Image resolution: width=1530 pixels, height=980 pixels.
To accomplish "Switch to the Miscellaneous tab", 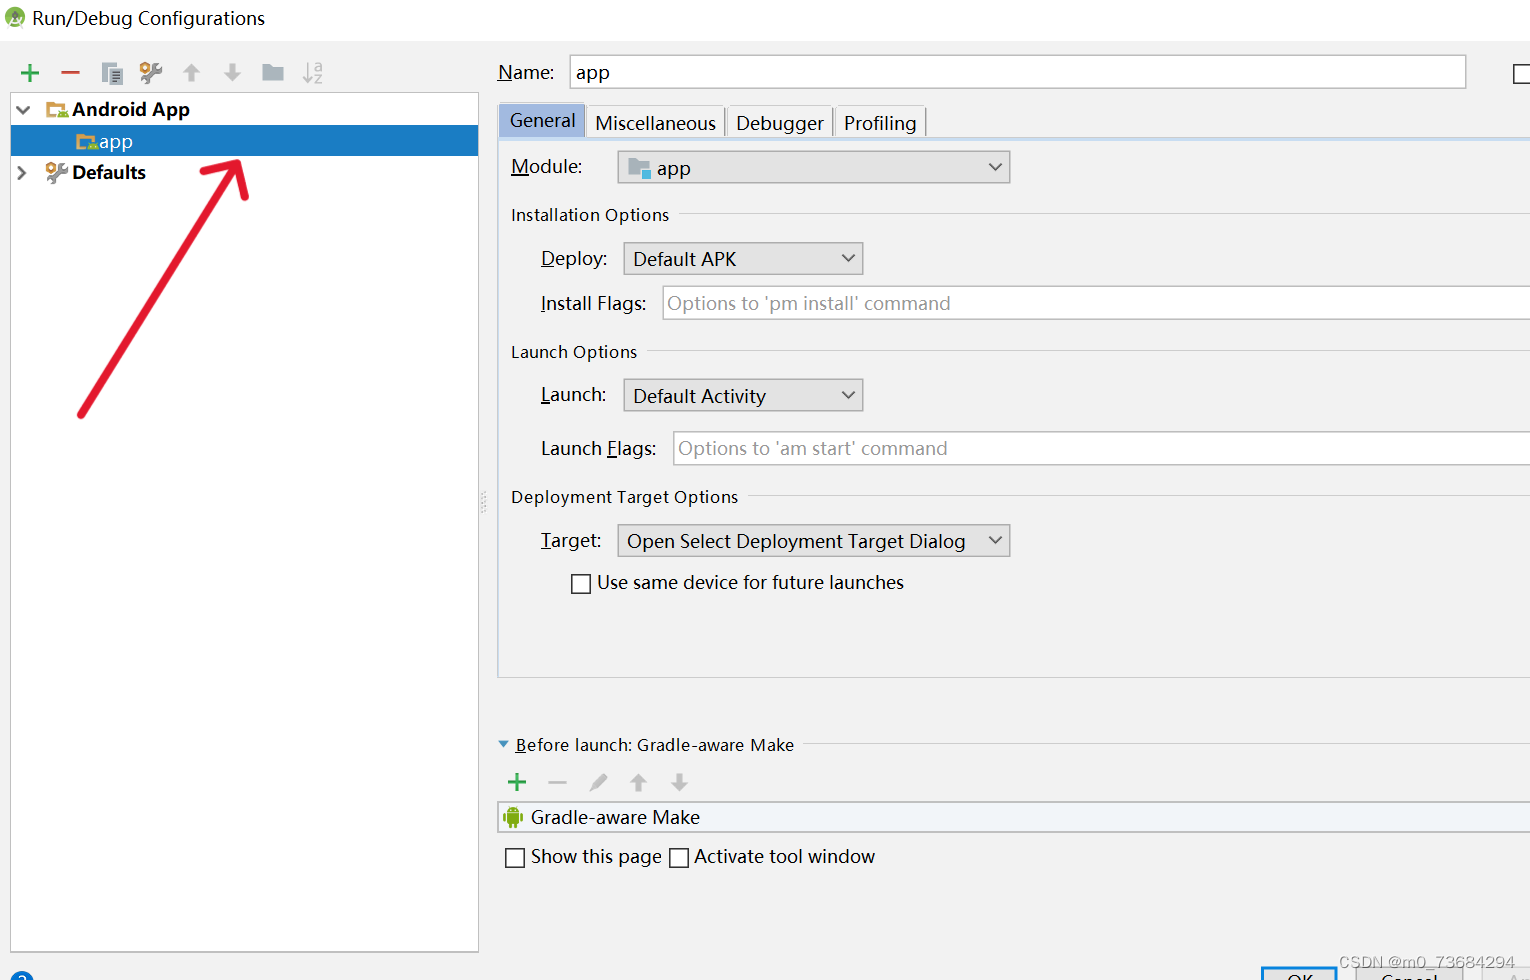I will coord(655,121).
